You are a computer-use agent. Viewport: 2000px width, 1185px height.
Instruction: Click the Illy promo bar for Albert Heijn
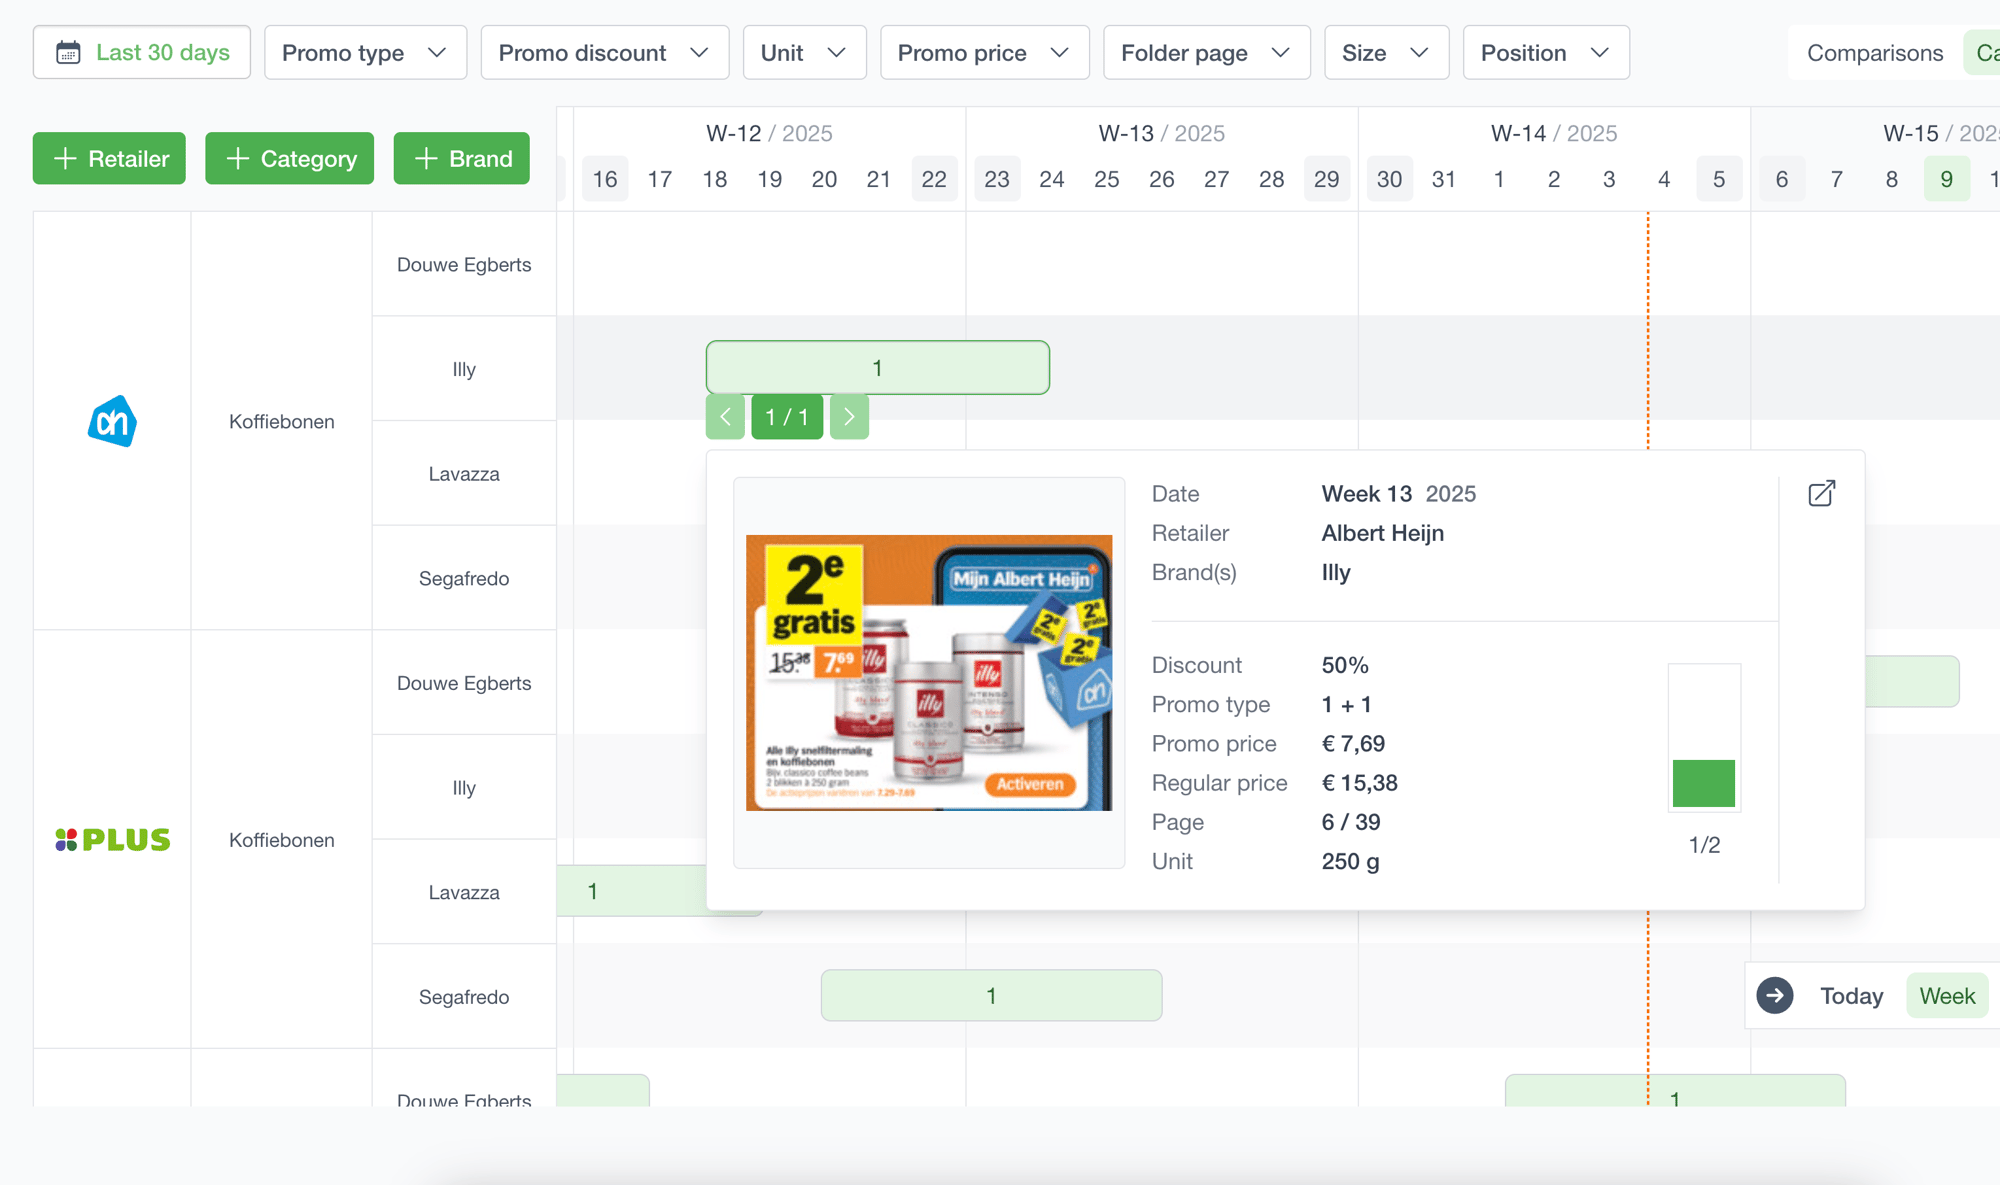coord(878,367)
